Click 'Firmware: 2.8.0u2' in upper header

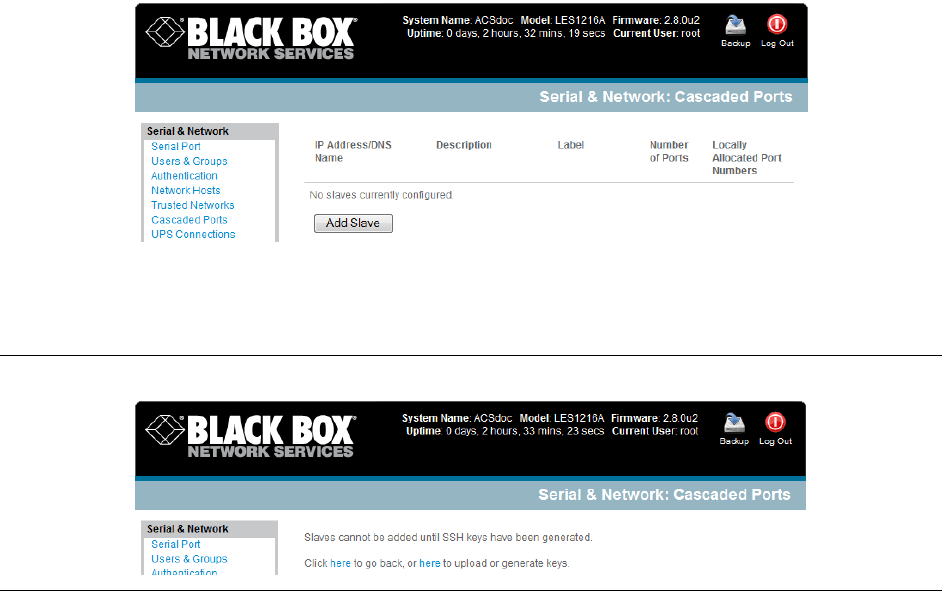click(x=656, y=20)
